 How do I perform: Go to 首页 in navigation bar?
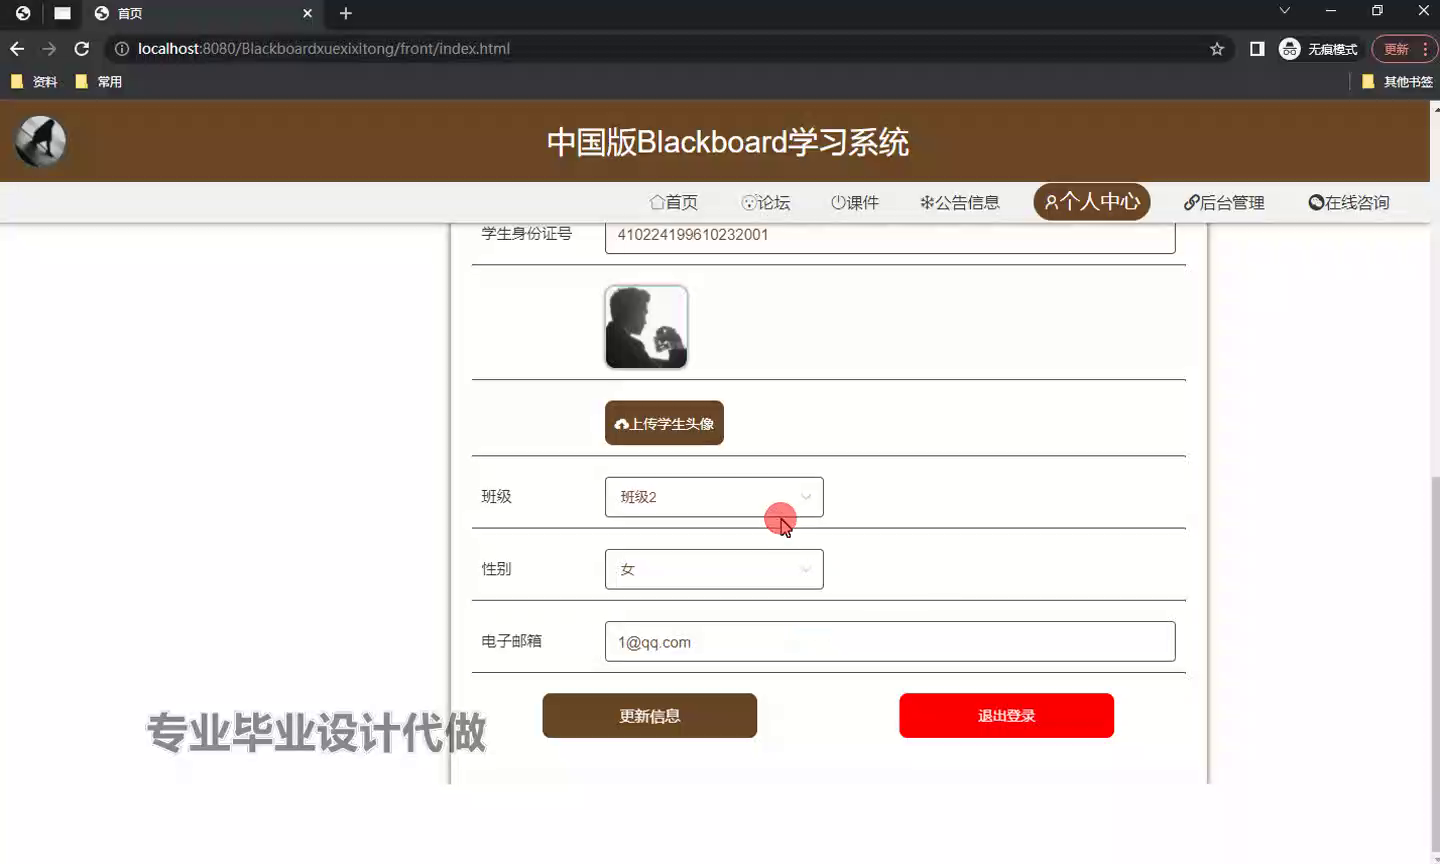pyautogui.click(x=674, y=202)
